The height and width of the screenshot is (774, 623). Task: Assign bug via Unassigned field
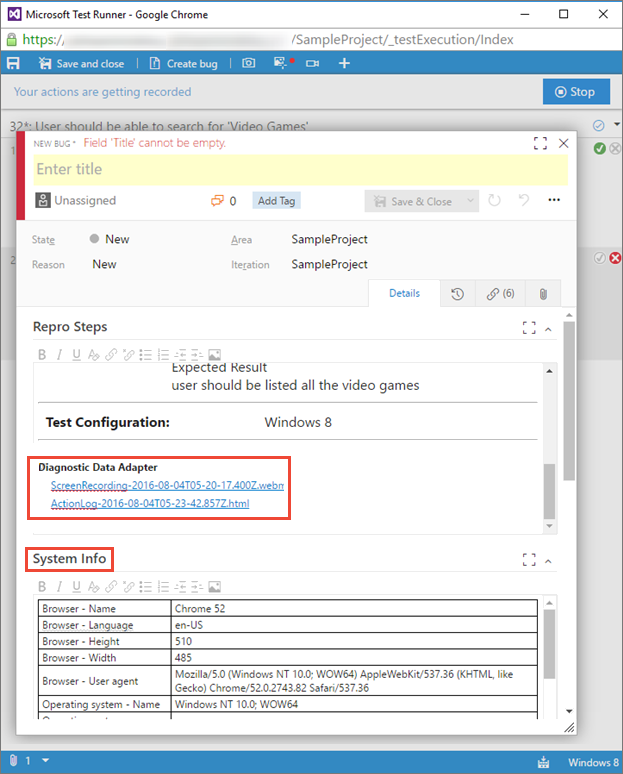point(76,200)
